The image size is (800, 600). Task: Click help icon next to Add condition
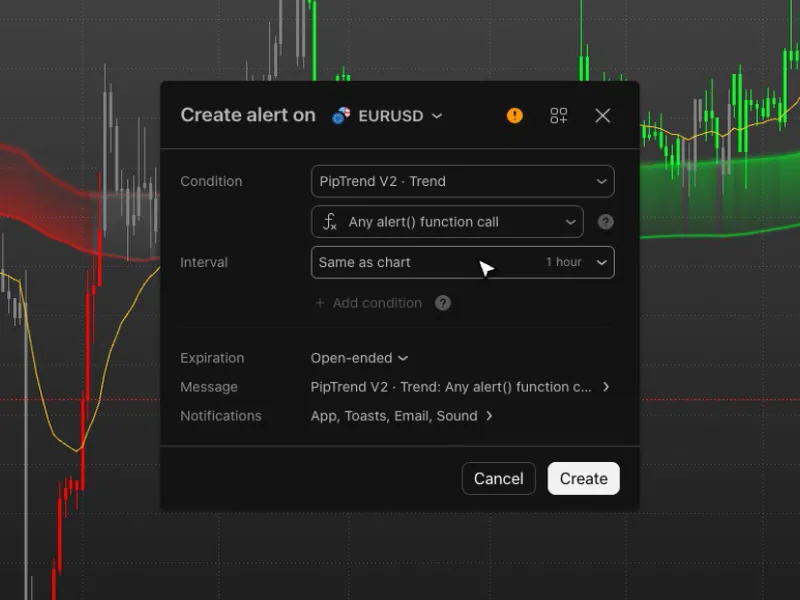[x=443, y=303]
